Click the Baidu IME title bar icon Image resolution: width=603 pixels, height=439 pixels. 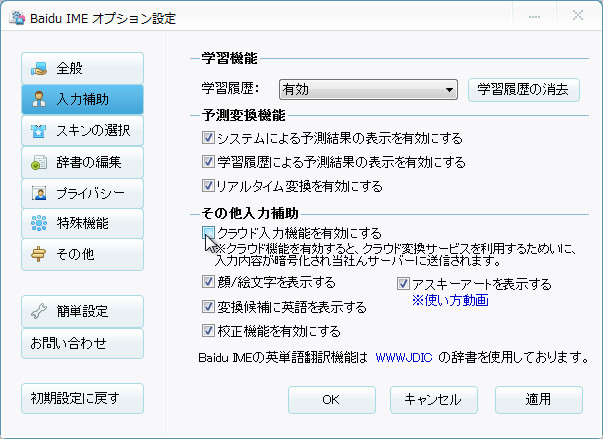pyautogui.click(x=17, y=18)
